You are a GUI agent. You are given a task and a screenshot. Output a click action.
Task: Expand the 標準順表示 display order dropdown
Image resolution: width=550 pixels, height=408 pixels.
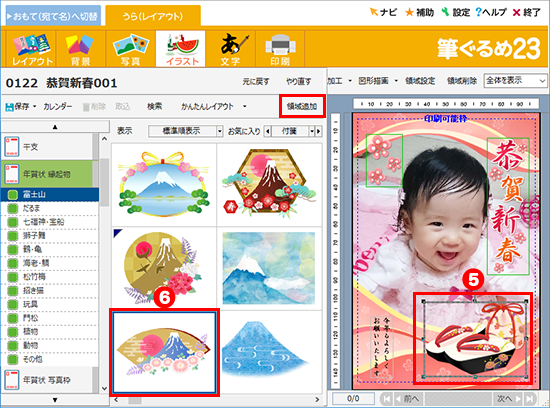(x=220, y=131)
